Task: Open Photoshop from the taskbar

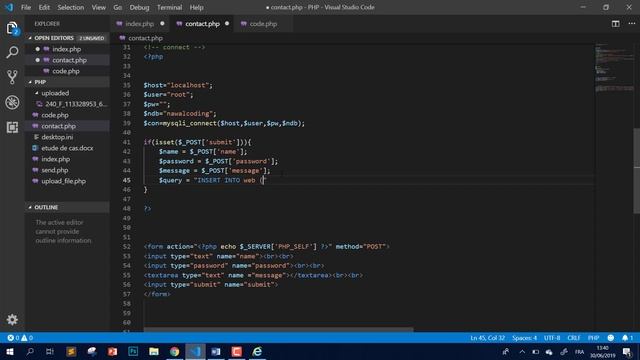Action: click(133, 351)
